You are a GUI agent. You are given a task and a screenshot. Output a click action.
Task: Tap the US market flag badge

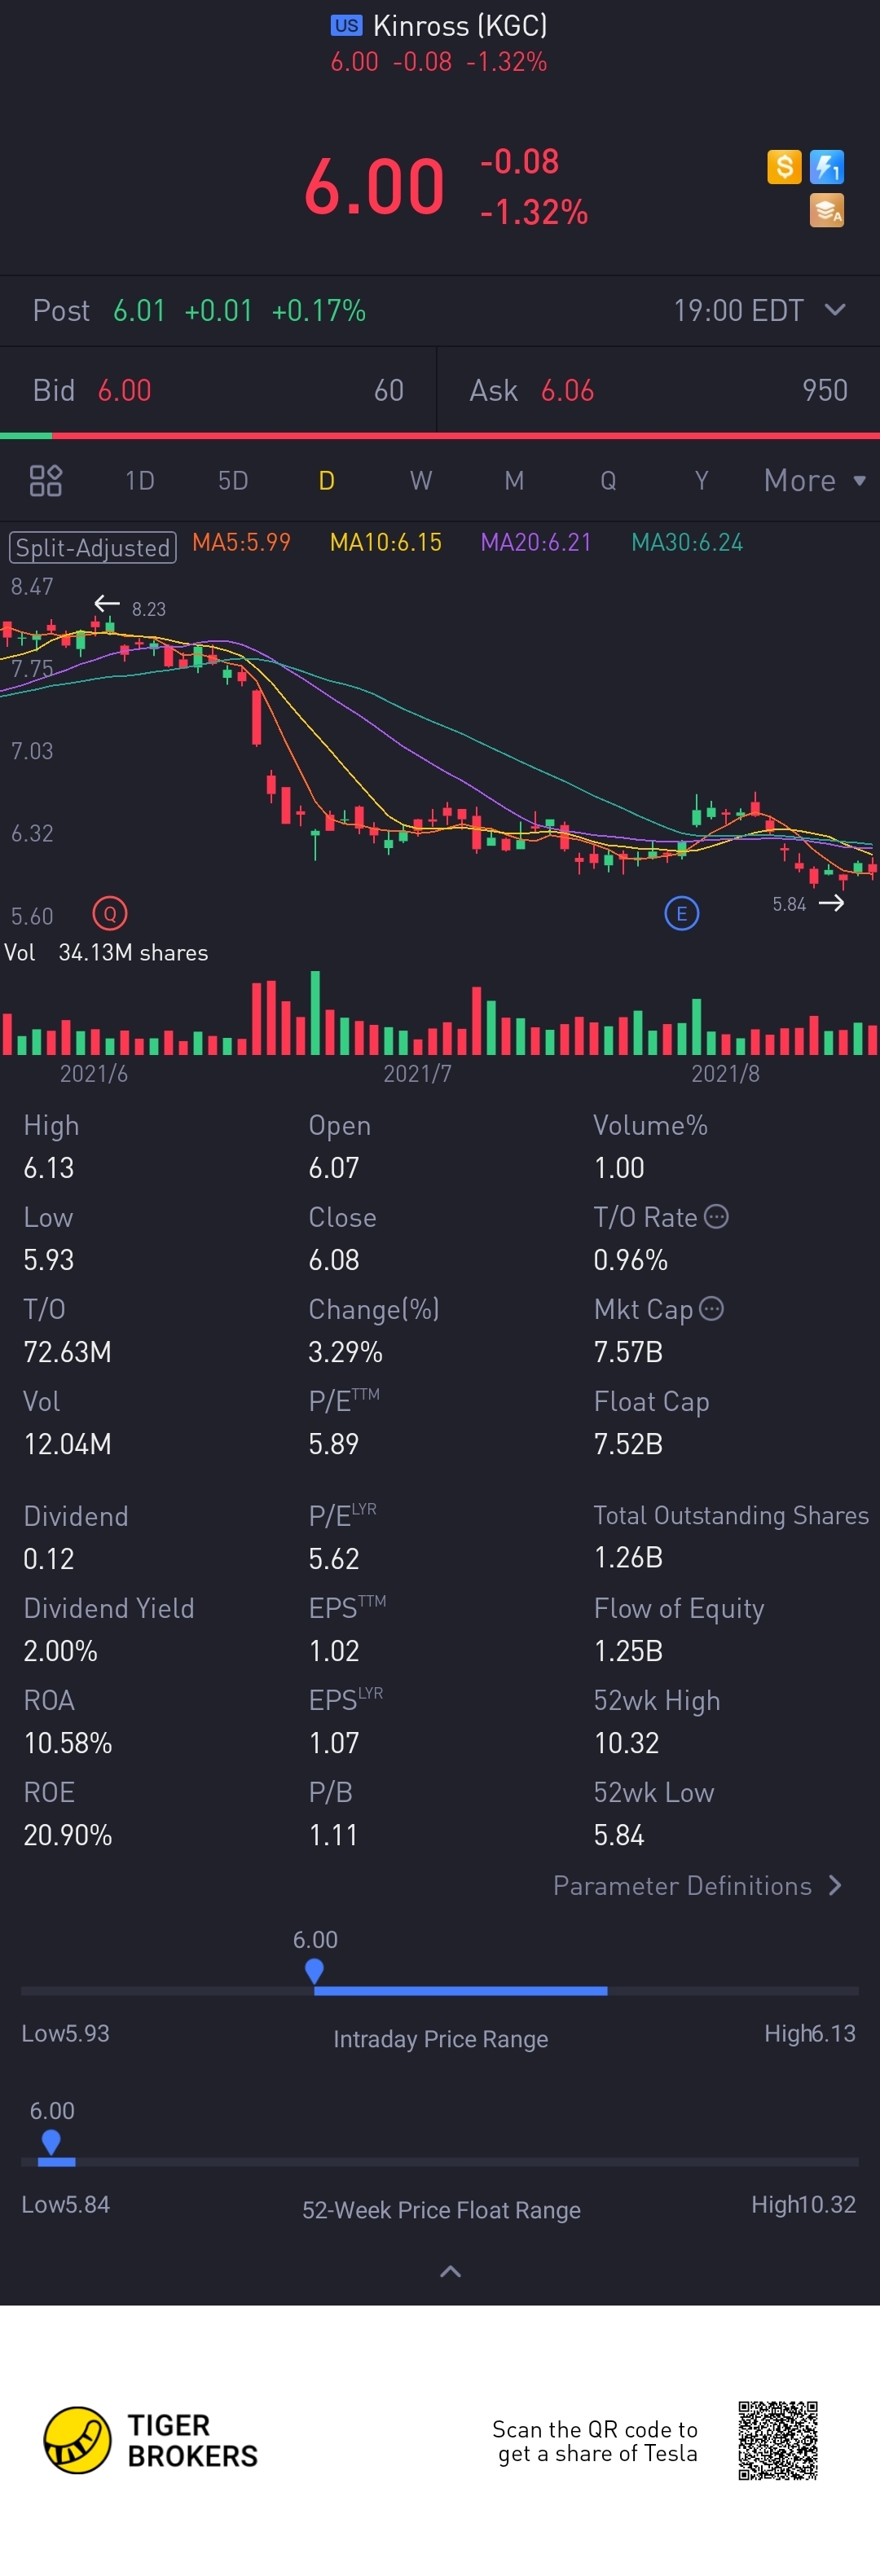click(346, 26)
